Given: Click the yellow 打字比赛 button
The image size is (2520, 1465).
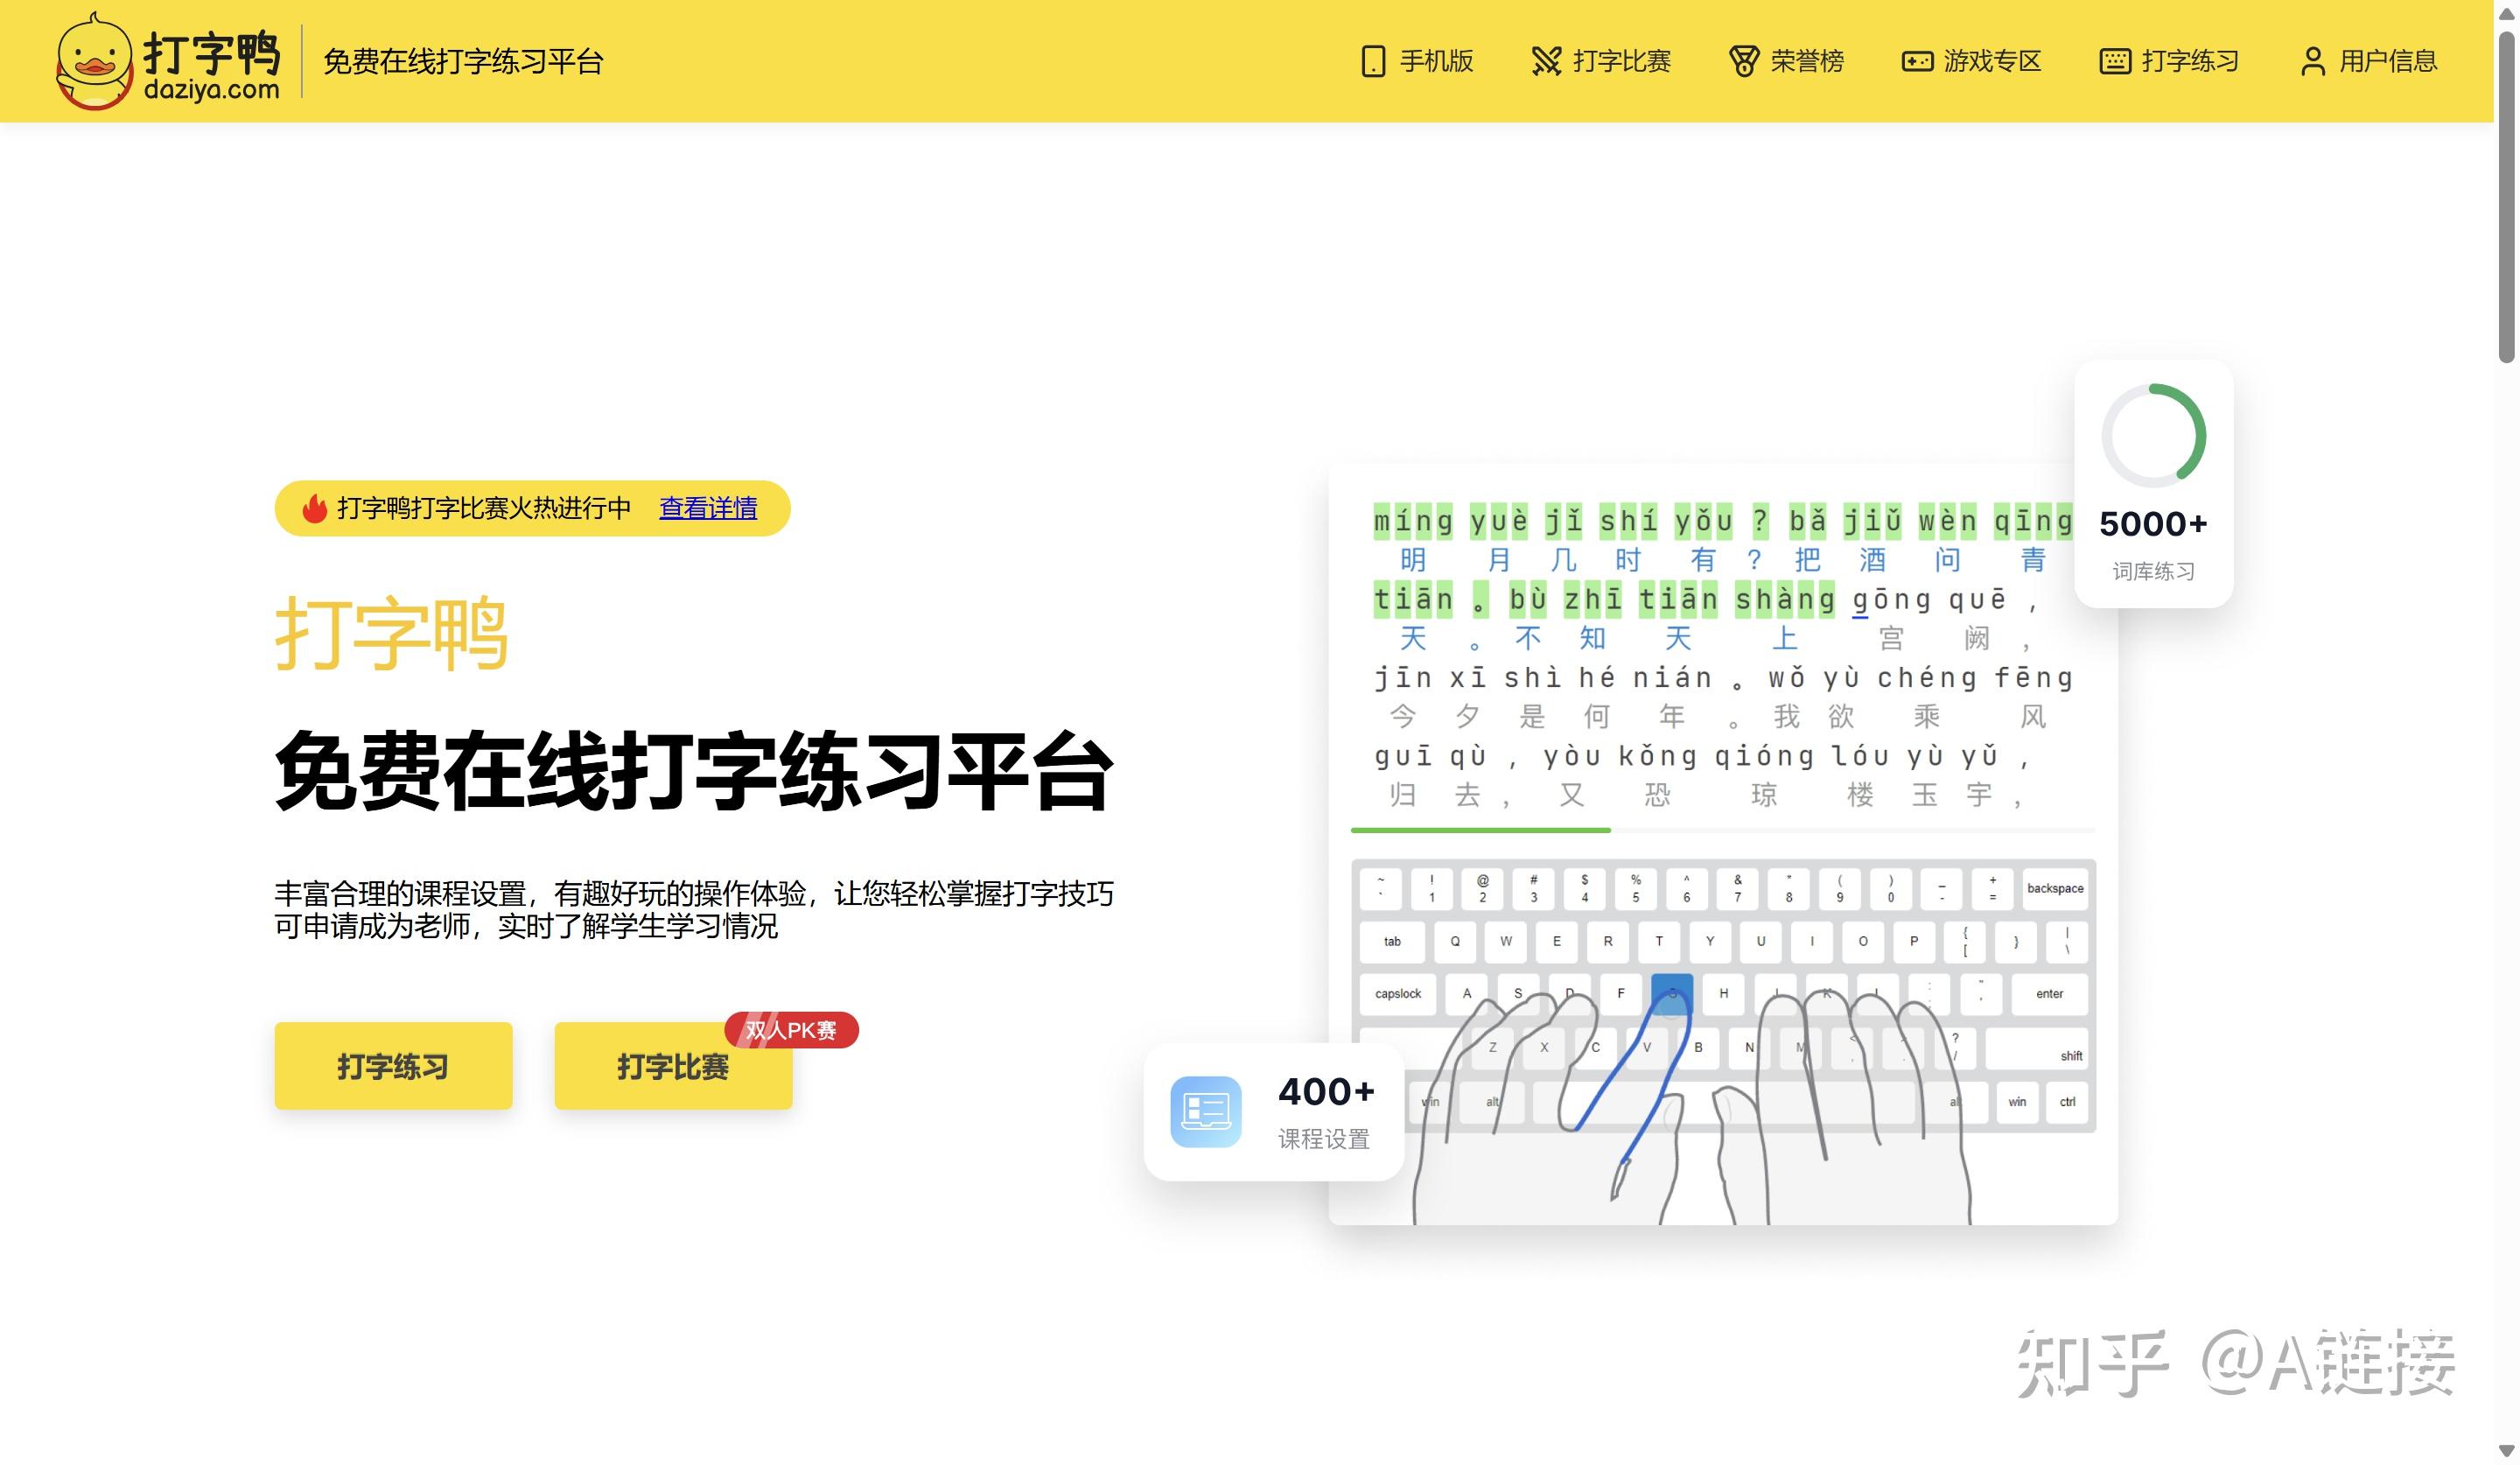Looking at the screenshot, I should tap(673, 1065).
